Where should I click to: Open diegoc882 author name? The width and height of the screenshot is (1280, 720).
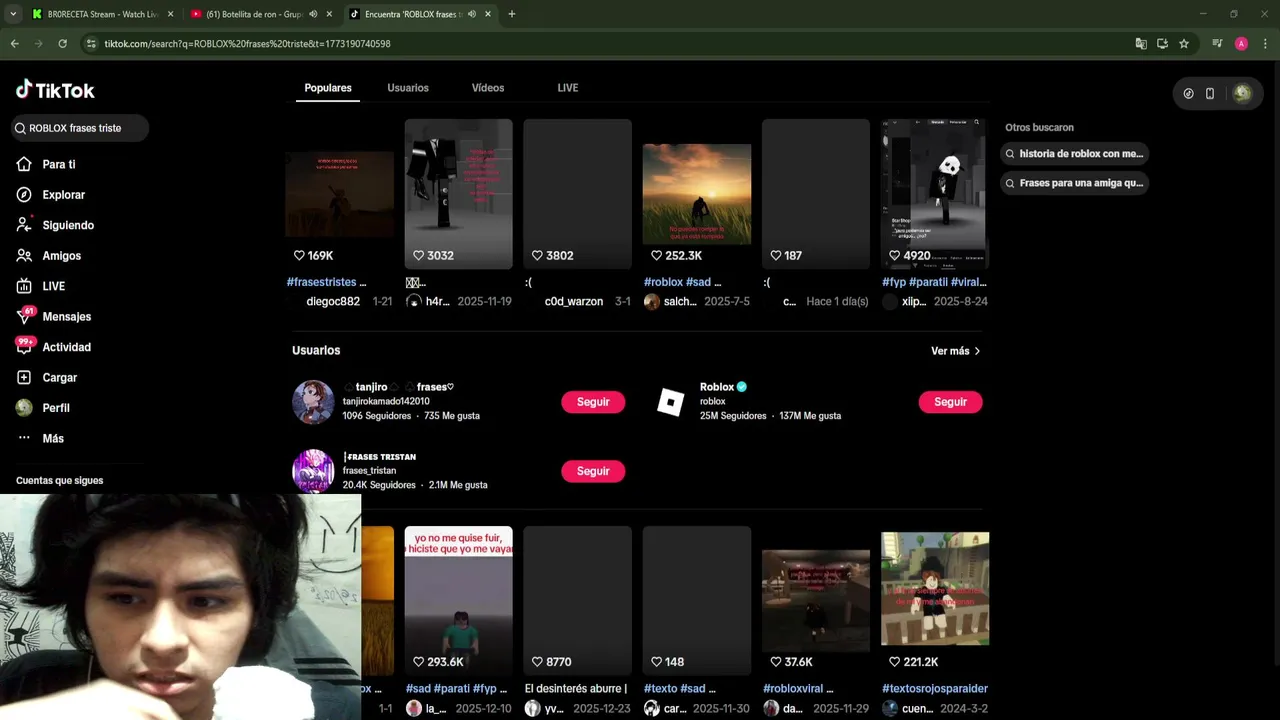(x=333, y=302)
